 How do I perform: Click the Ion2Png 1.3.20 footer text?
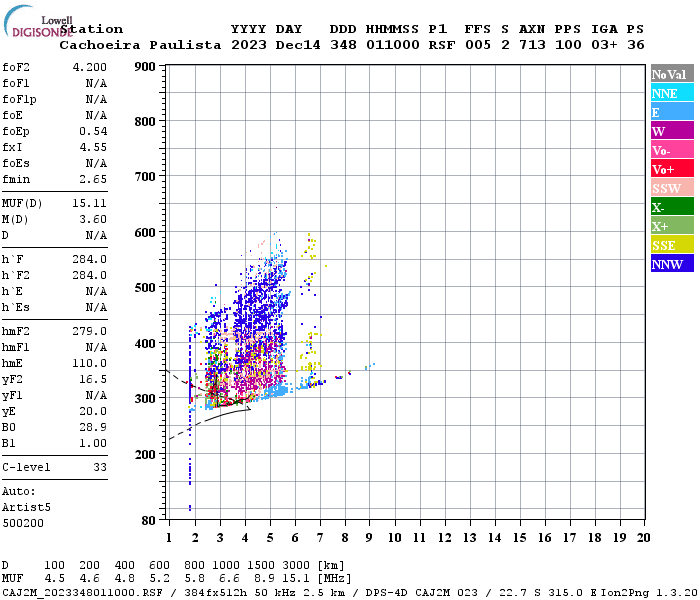[x=650, y=592]
